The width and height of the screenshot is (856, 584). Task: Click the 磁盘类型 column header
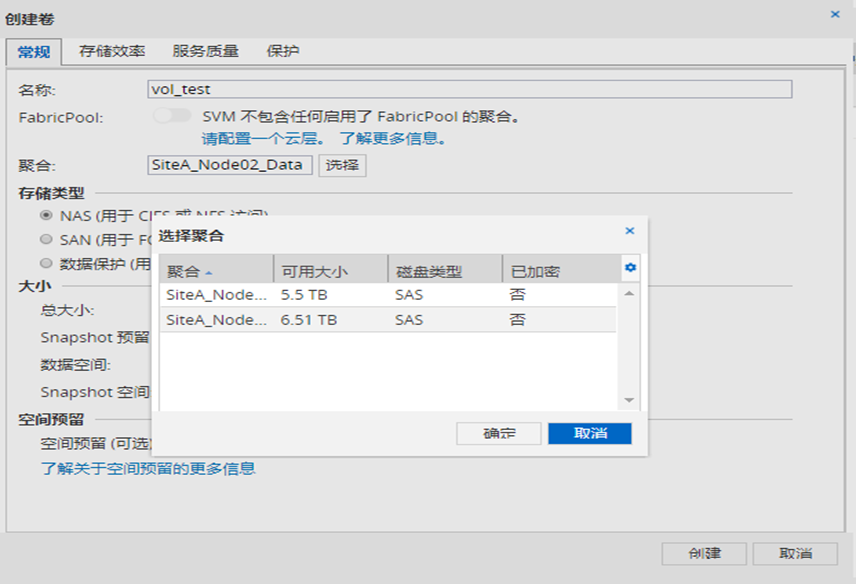(444, 271)
